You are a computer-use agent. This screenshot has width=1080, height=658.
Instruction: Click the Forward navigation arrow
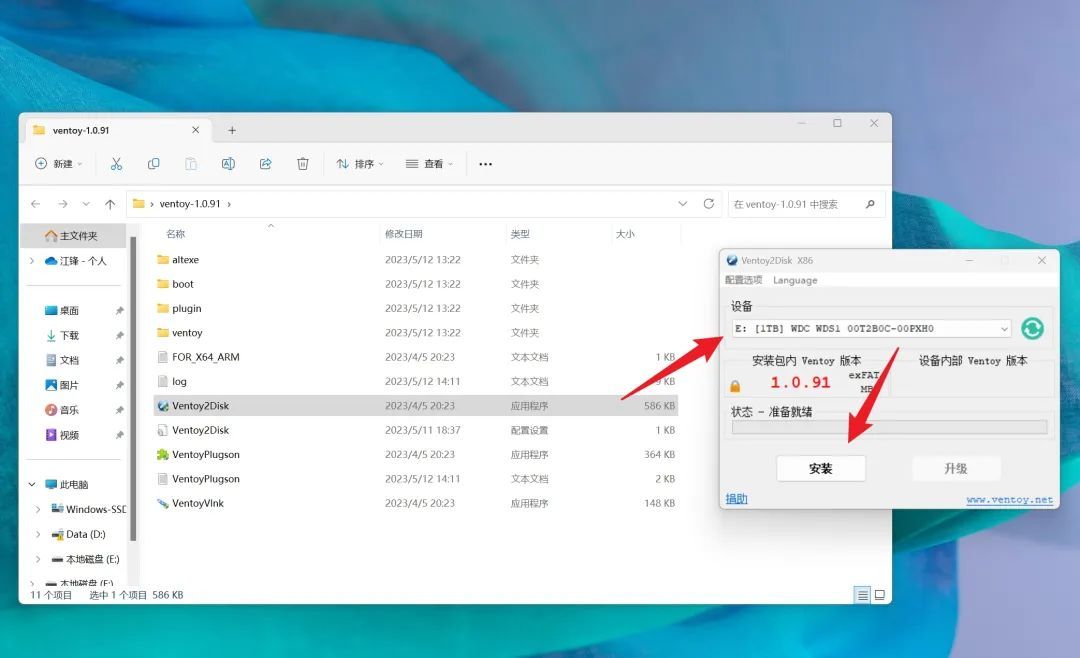pos(63,204)
